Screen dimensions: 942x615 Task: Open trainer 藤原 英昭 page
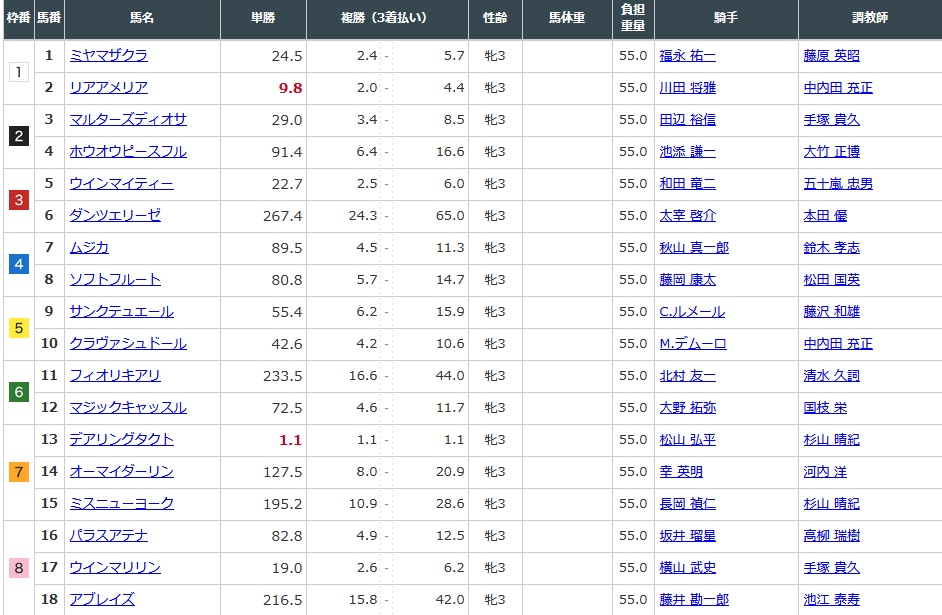pyautogui.click(x=831, y=56)
